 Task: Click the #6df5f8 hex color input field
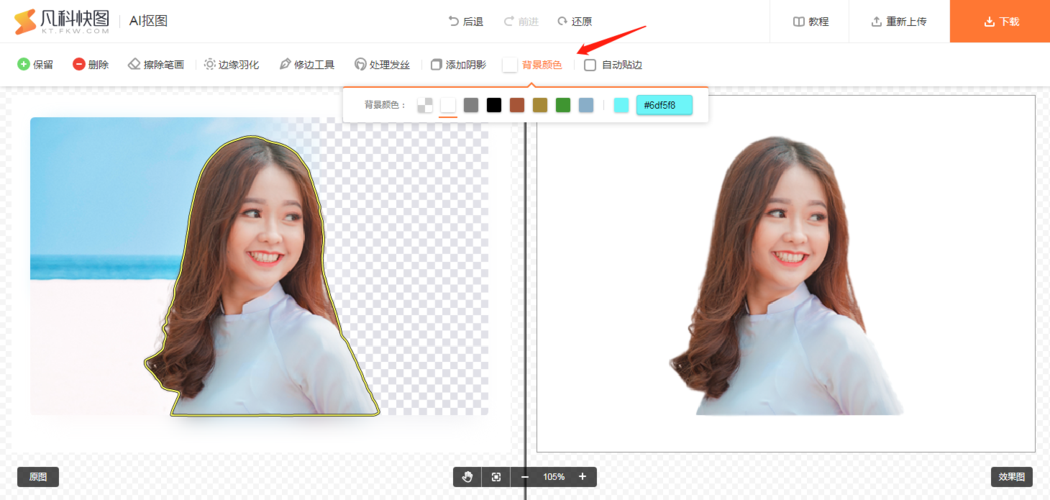pyautogui.click(x=664, y=105)
